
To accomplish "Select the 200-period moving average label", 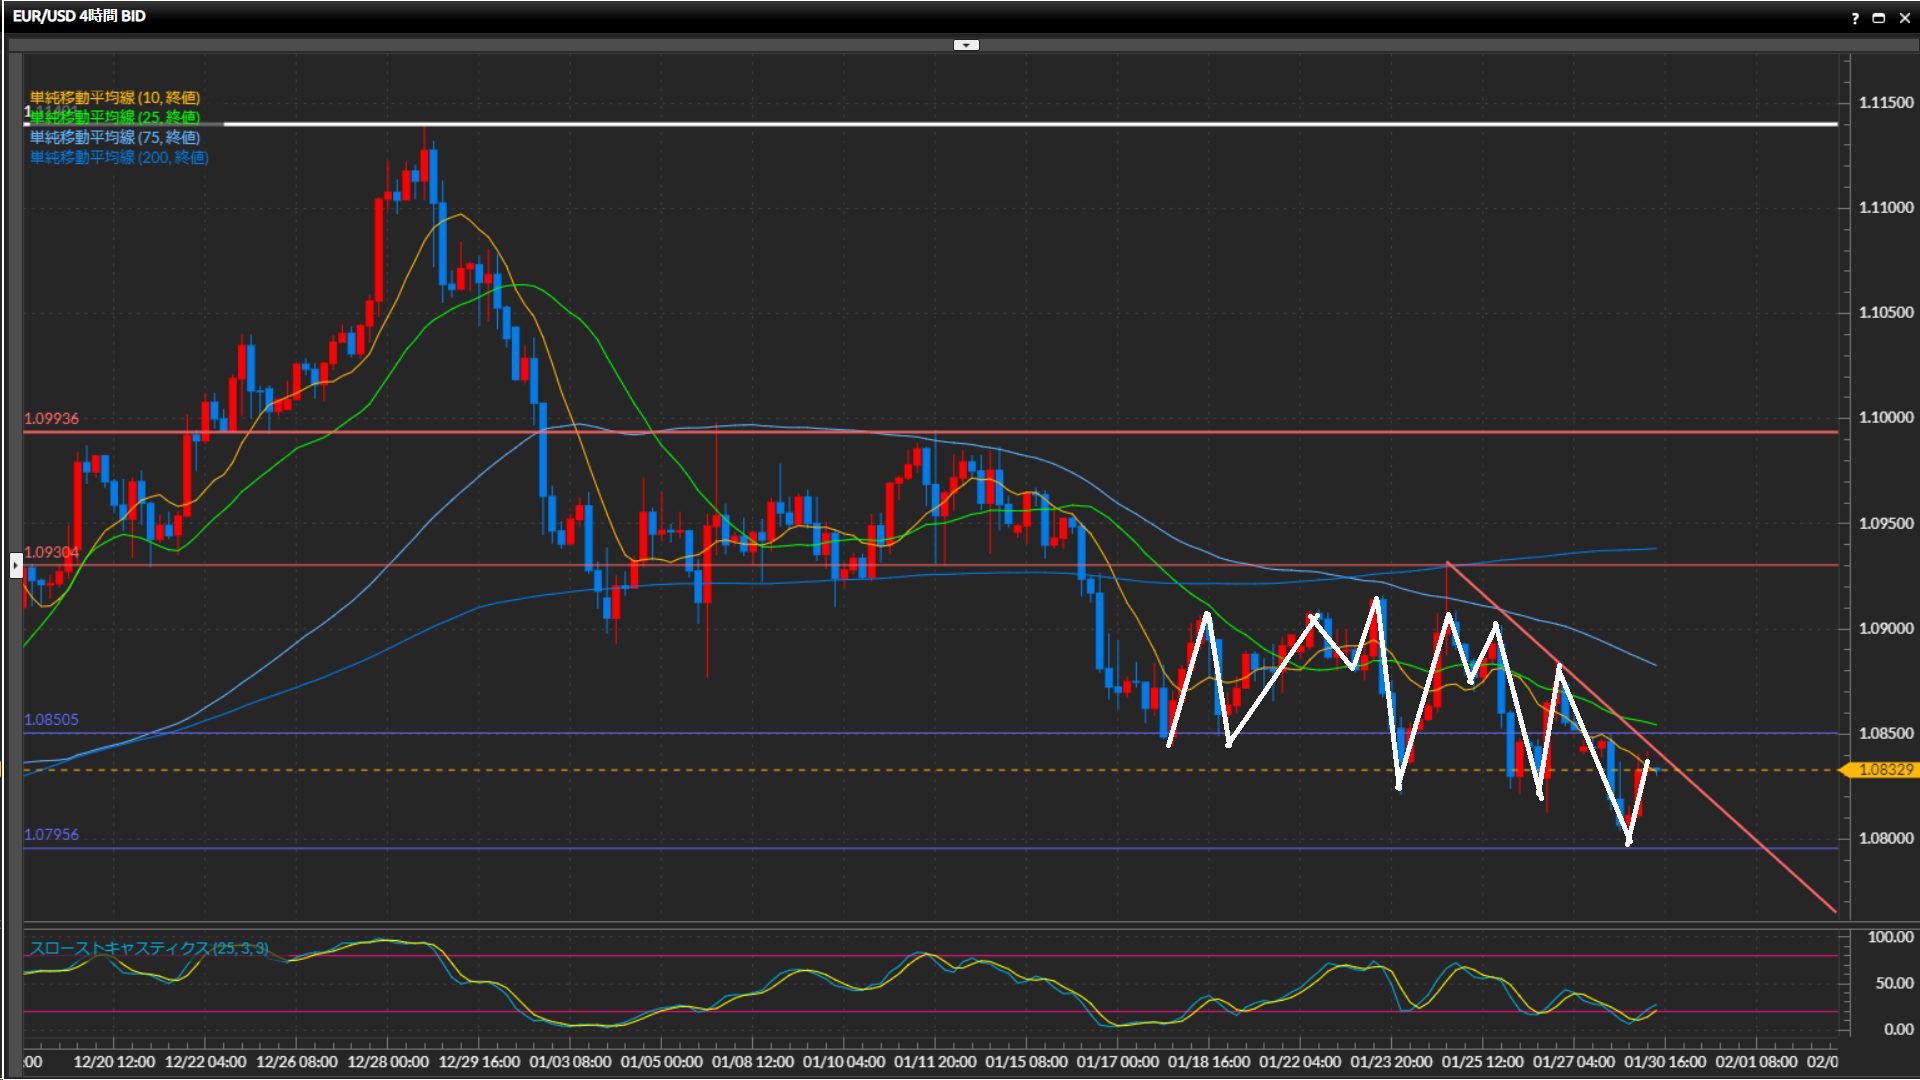I will 118,157.
